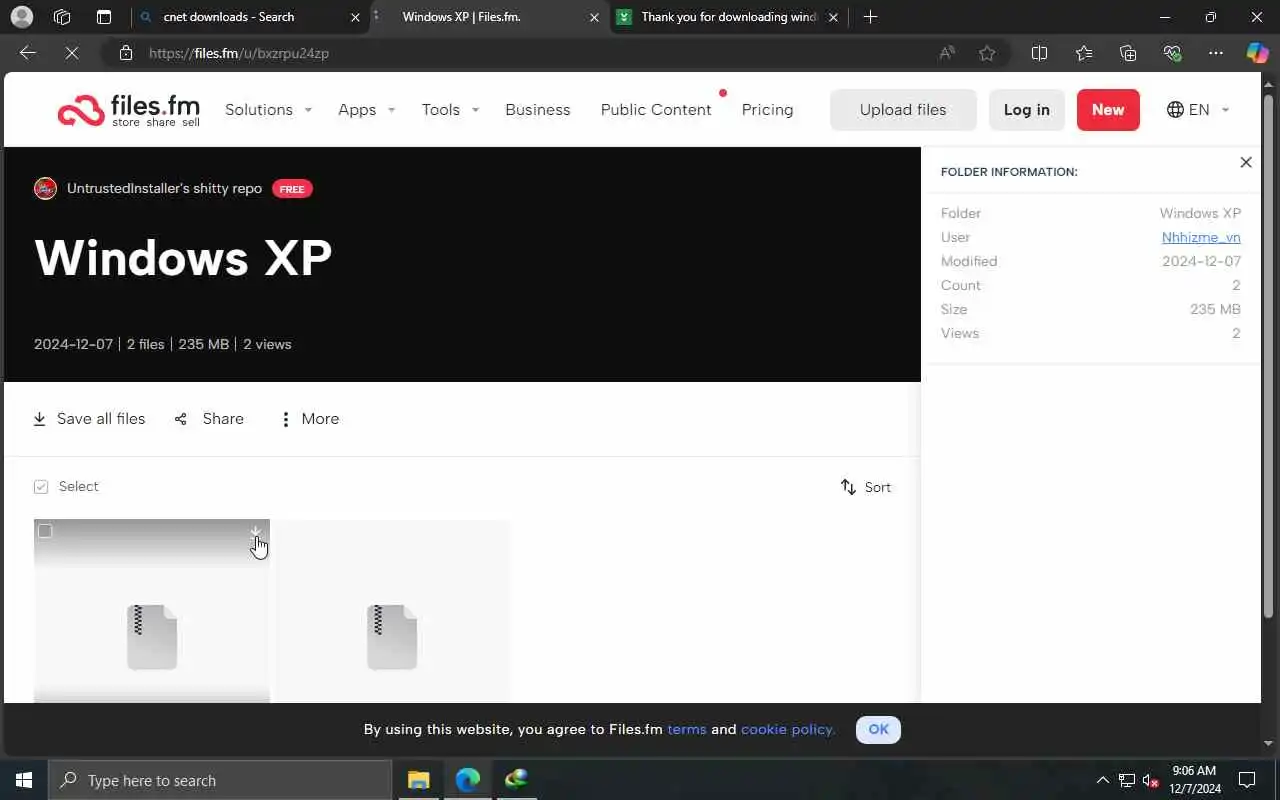Open the tab actions menu icon

pyautogui.click(x=104, y=17)
